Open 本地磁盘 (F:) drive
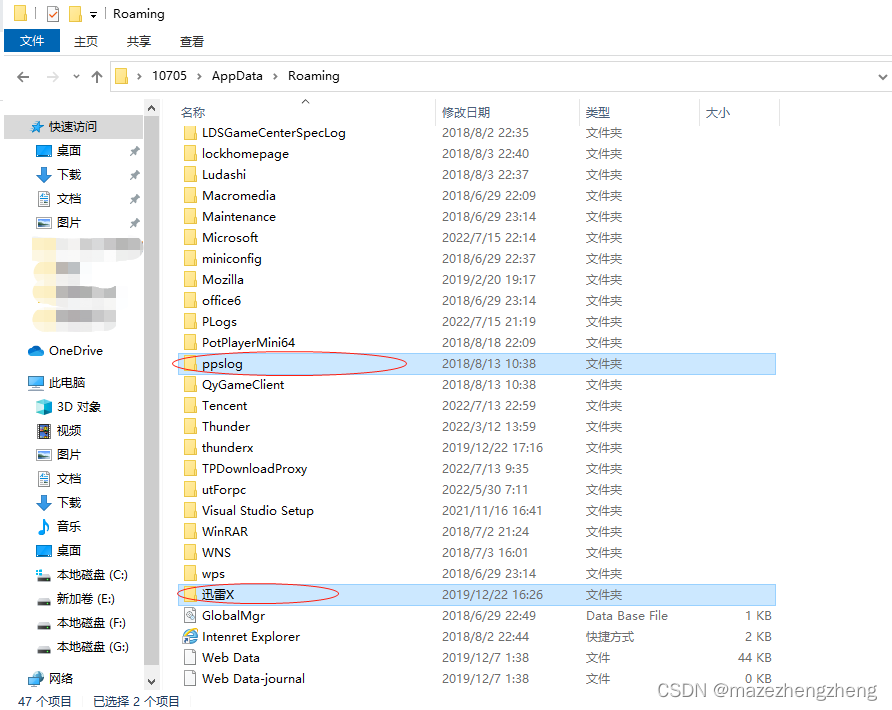The height and width of the screenshot is (710, 892). tap(91, 623)
